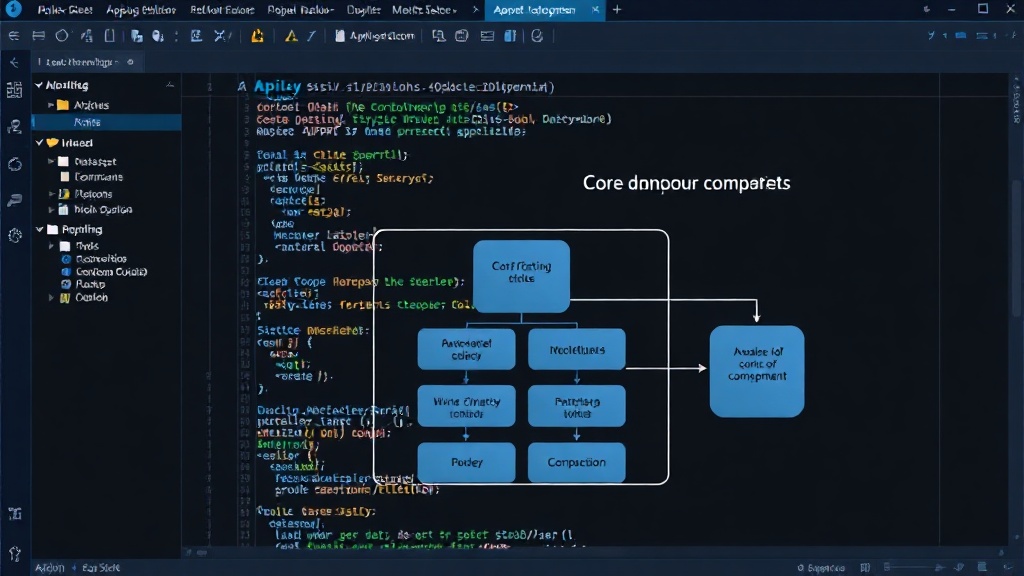Open the hamburger menu icon in the toolbar
1024x576 pixels.
[14, 36]
